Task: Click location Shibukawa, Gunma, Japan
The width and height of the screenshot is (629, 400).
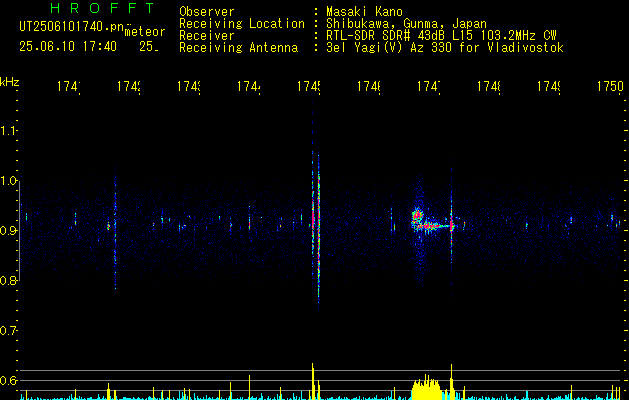Action: pos(406,24)
